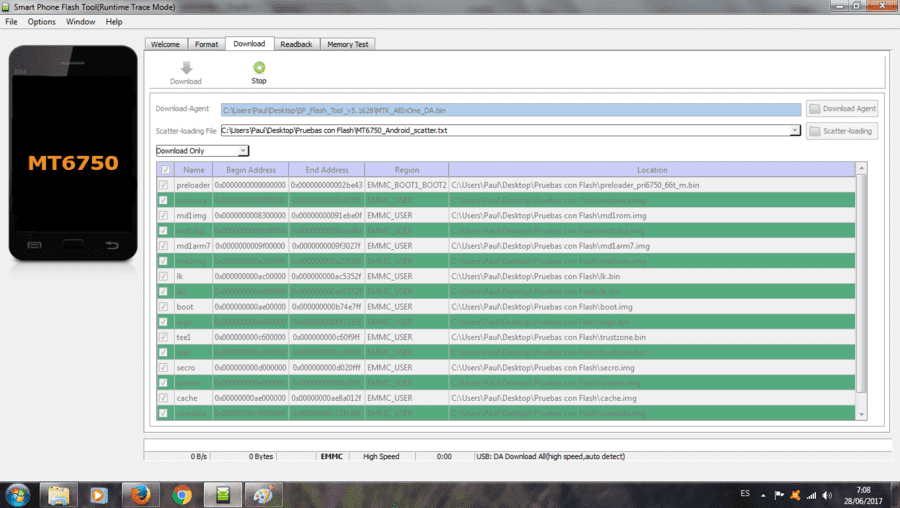Open Paint from the taskbar
The height and width of the screenshot is (508, 900).
[263, 495]
